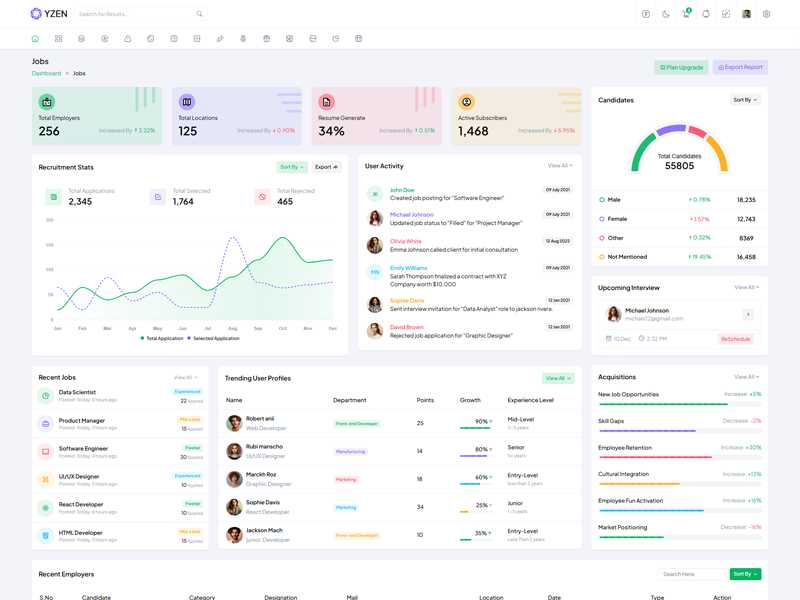This screenshot has height=600, width=800.
Task: Toggle dark mode with the moon icon
Action: pyautogui.click(x=666, y=14)
